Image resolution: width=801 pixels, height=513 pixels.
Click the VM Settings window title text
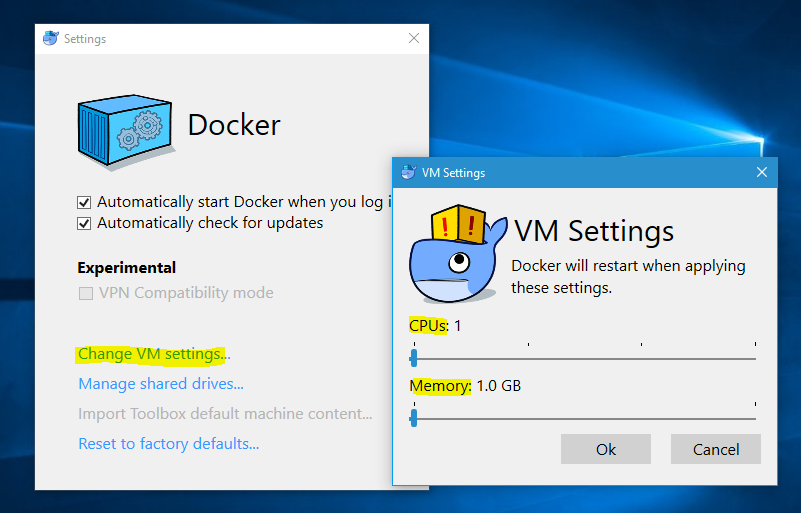coord(453,173)
